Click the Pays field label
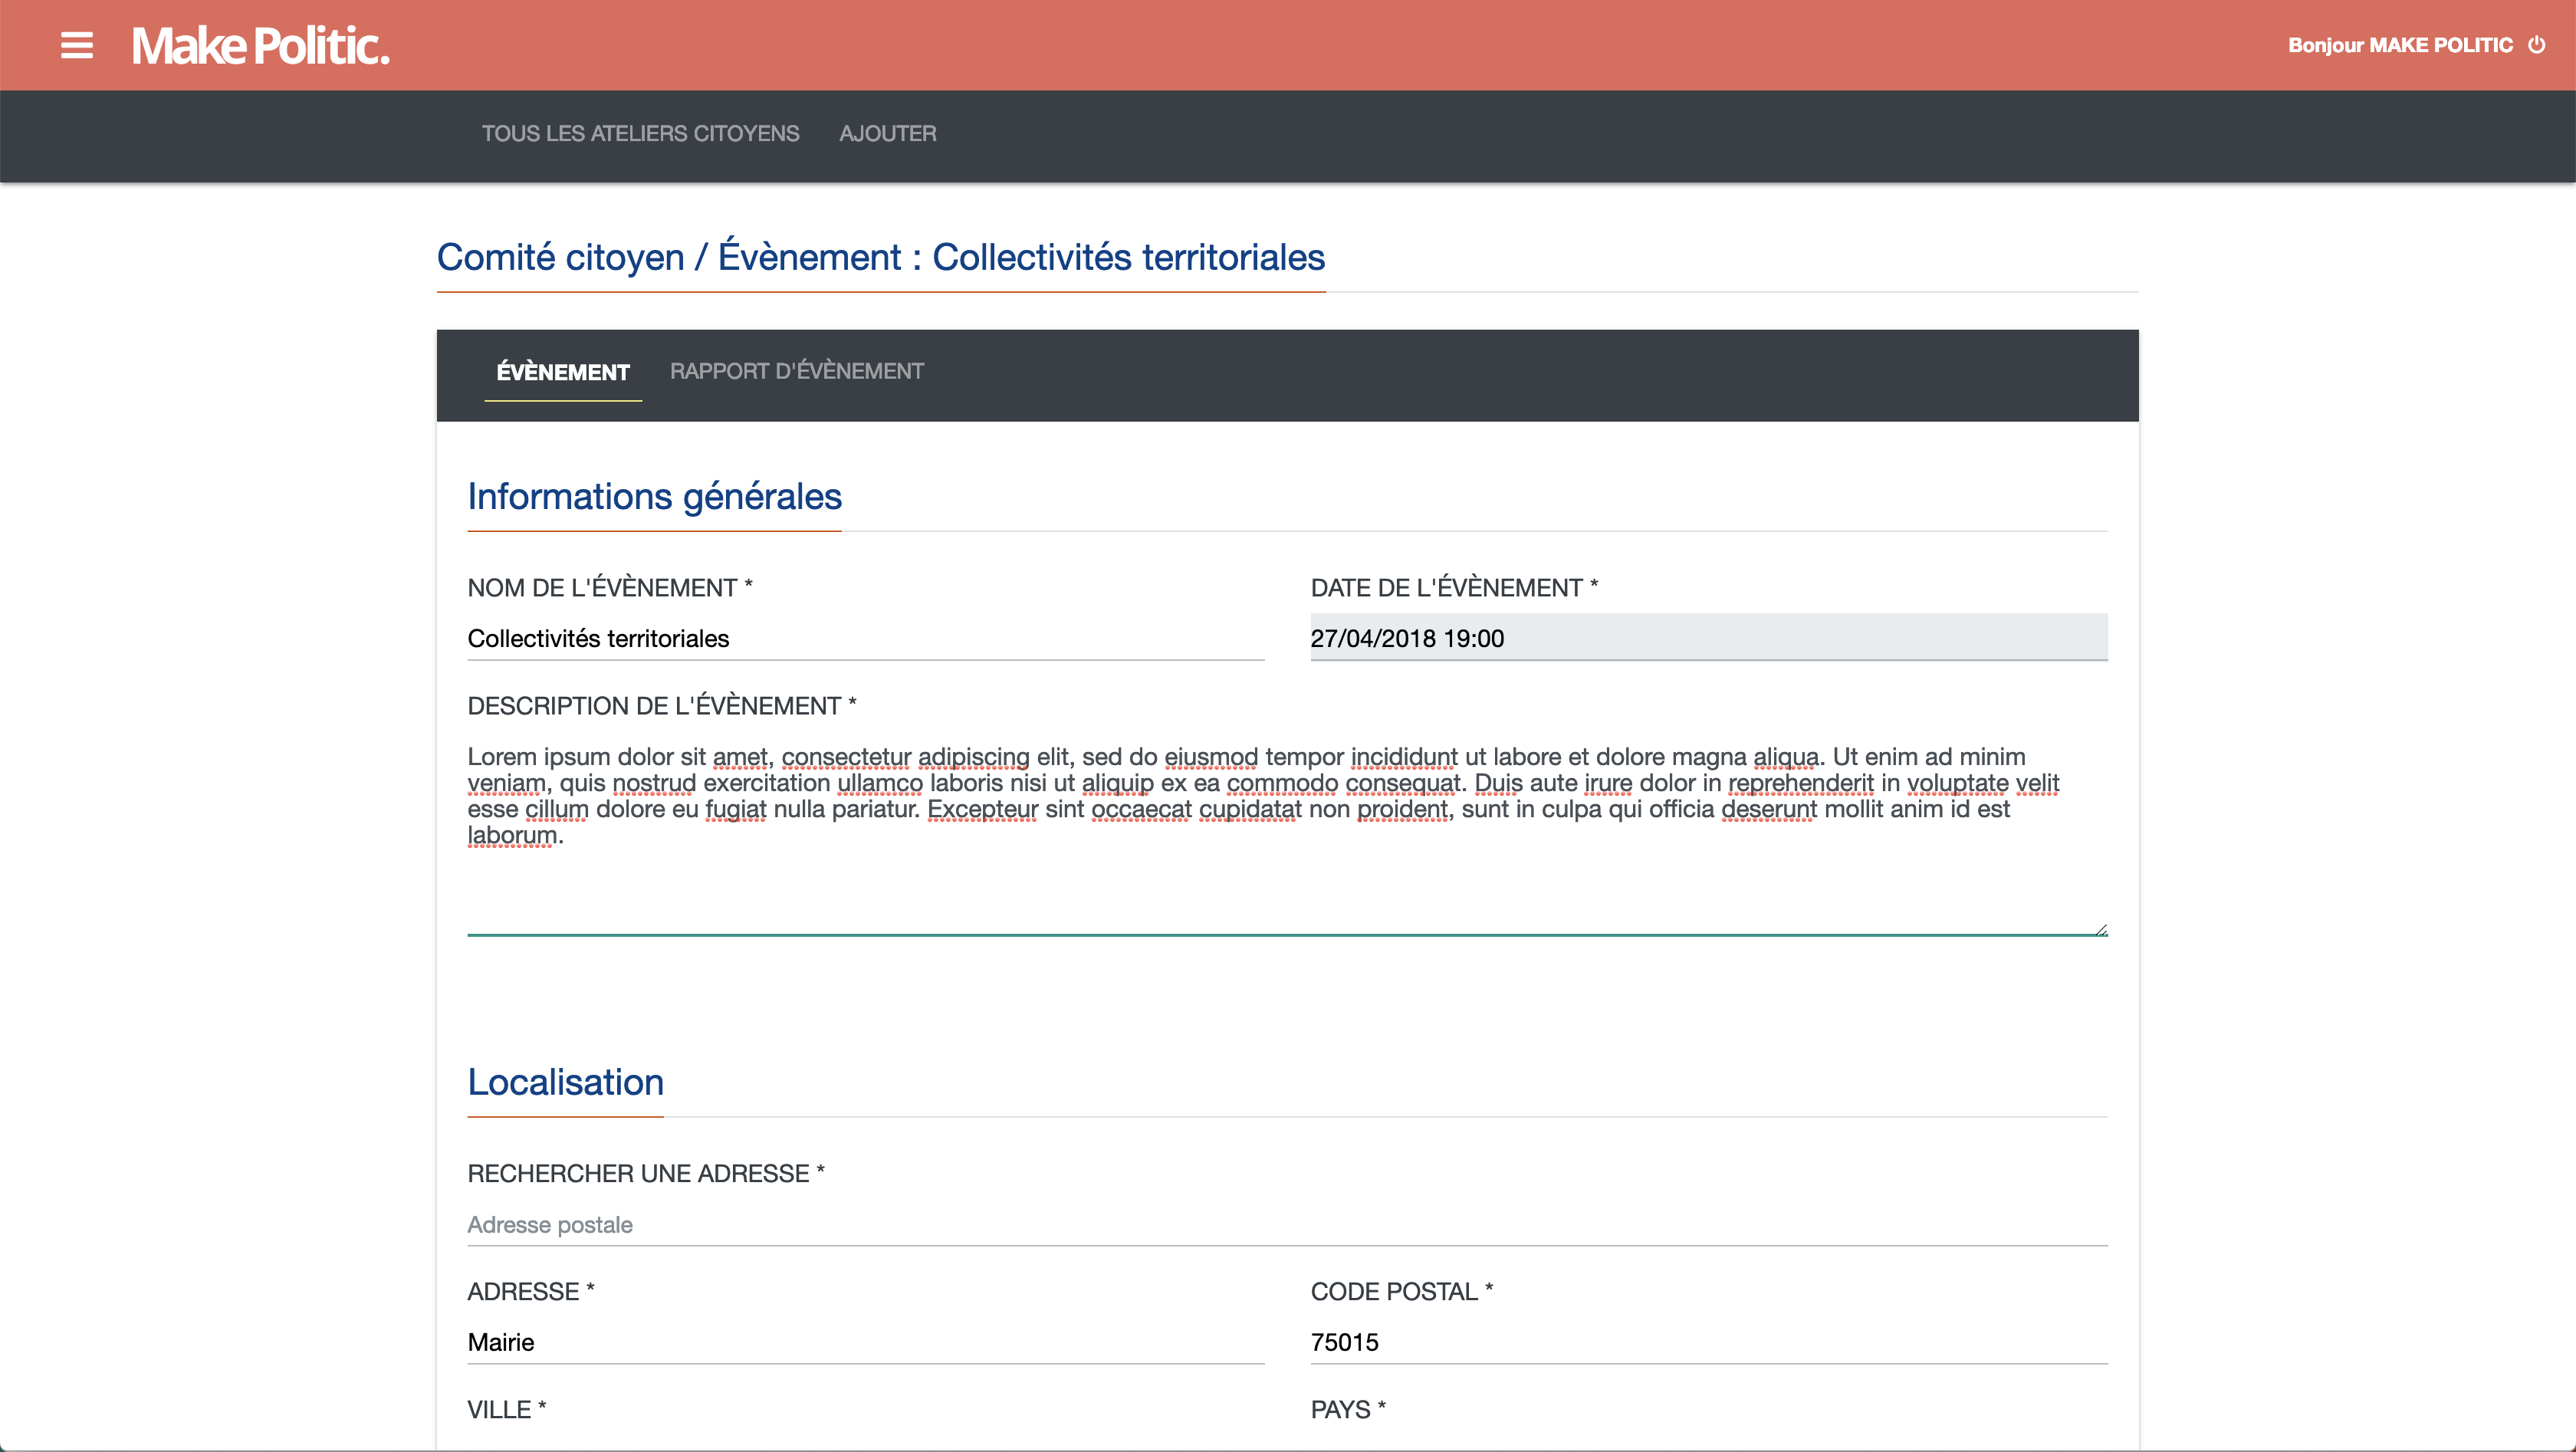This screenshot has width=2576, height=1452. pyautogui.click(x=1347, y=1410)
